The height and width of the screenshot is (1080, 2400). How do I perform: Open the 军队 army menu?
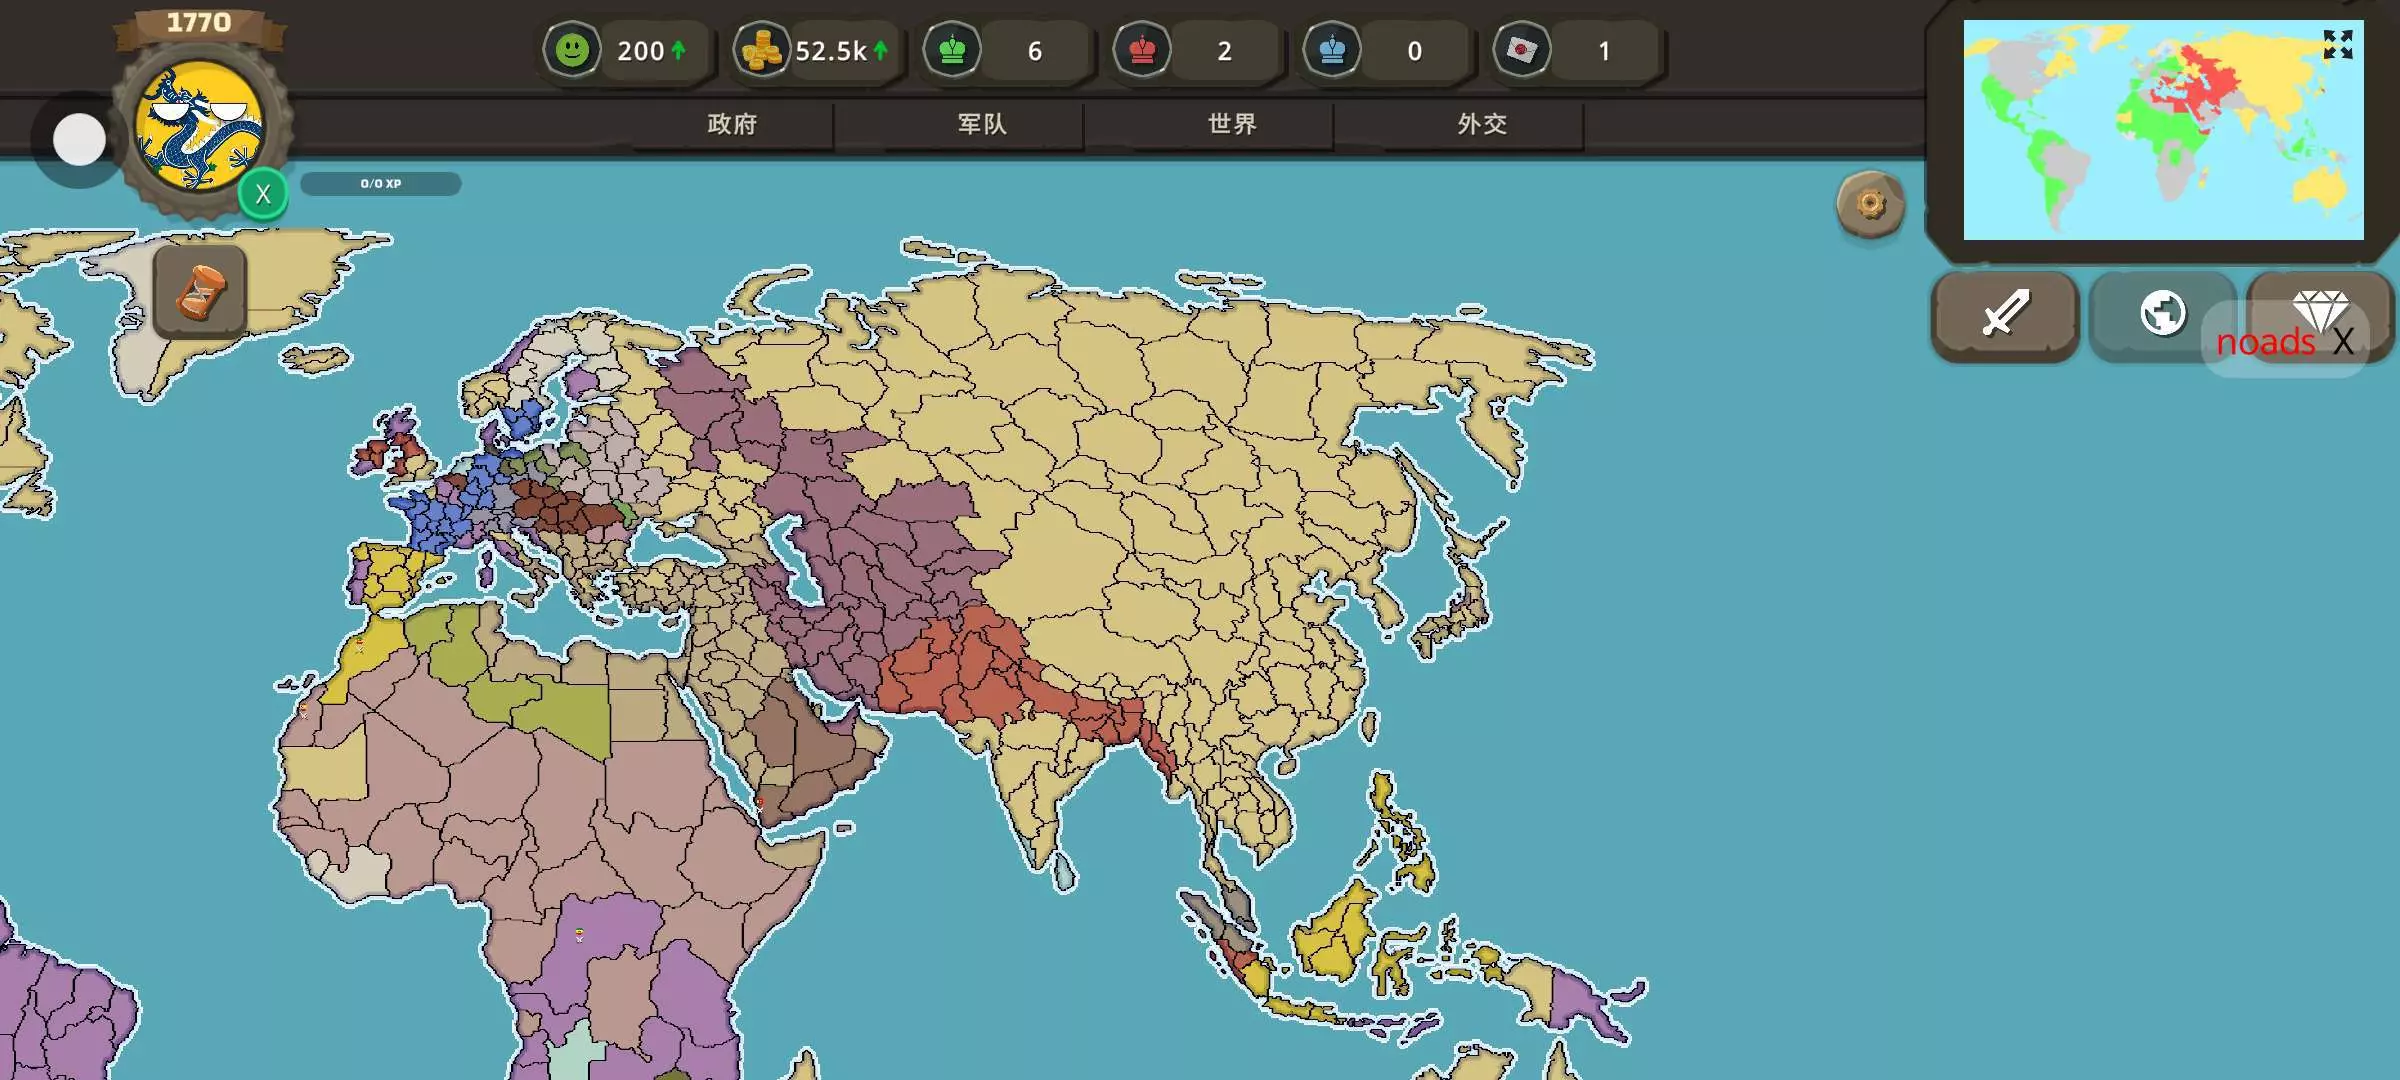[982, 124]
